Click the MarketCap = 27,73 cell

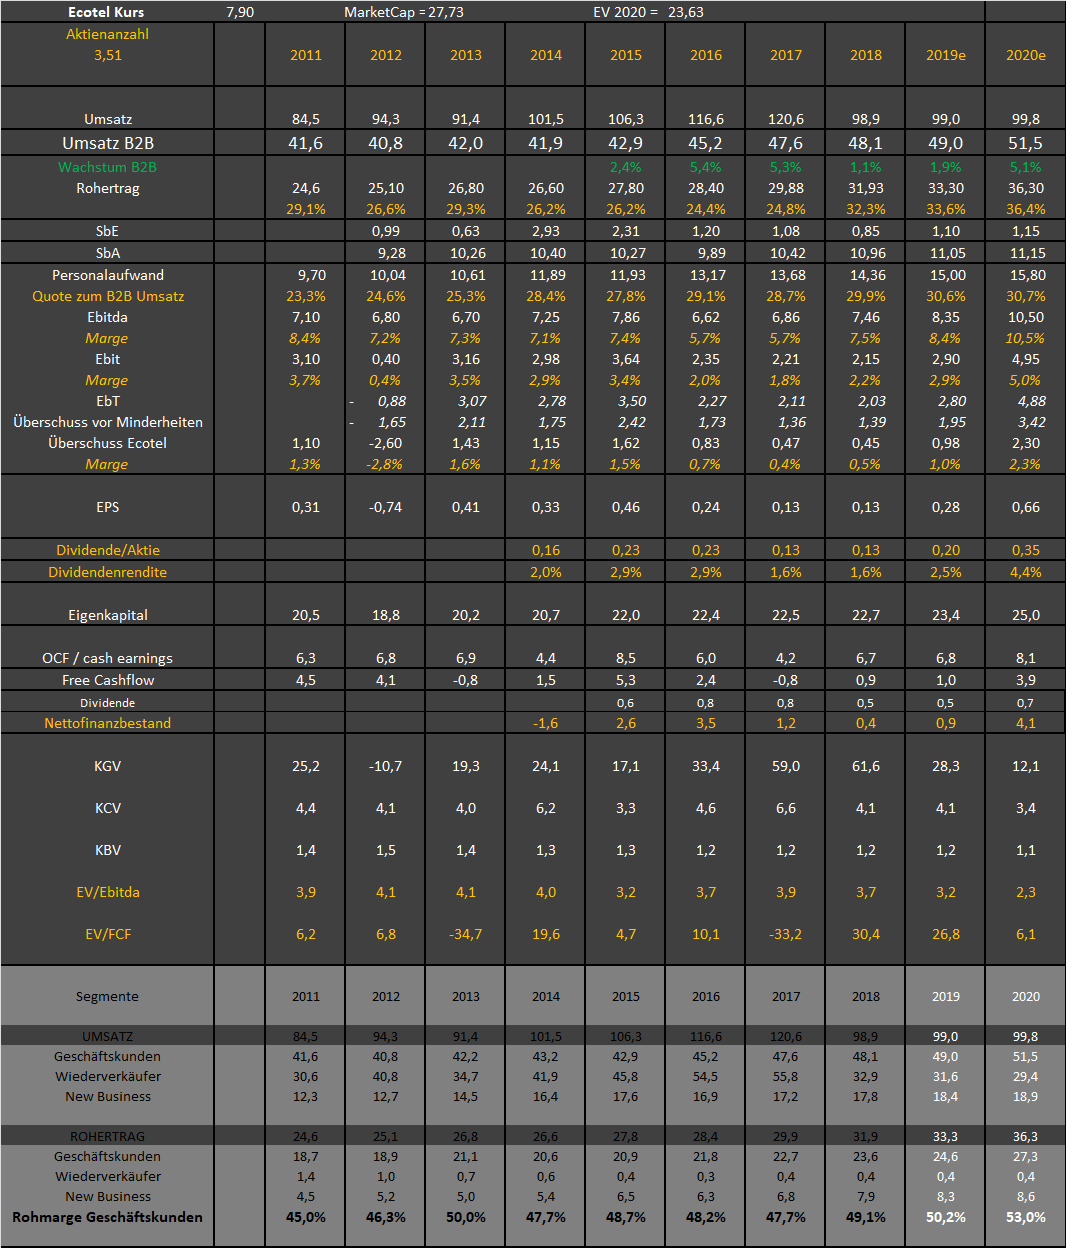coord(404,12)
